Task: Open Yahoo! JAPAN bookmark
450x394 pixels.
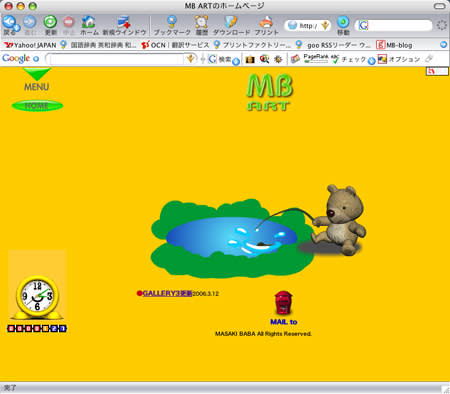Action: click(31, 45)
